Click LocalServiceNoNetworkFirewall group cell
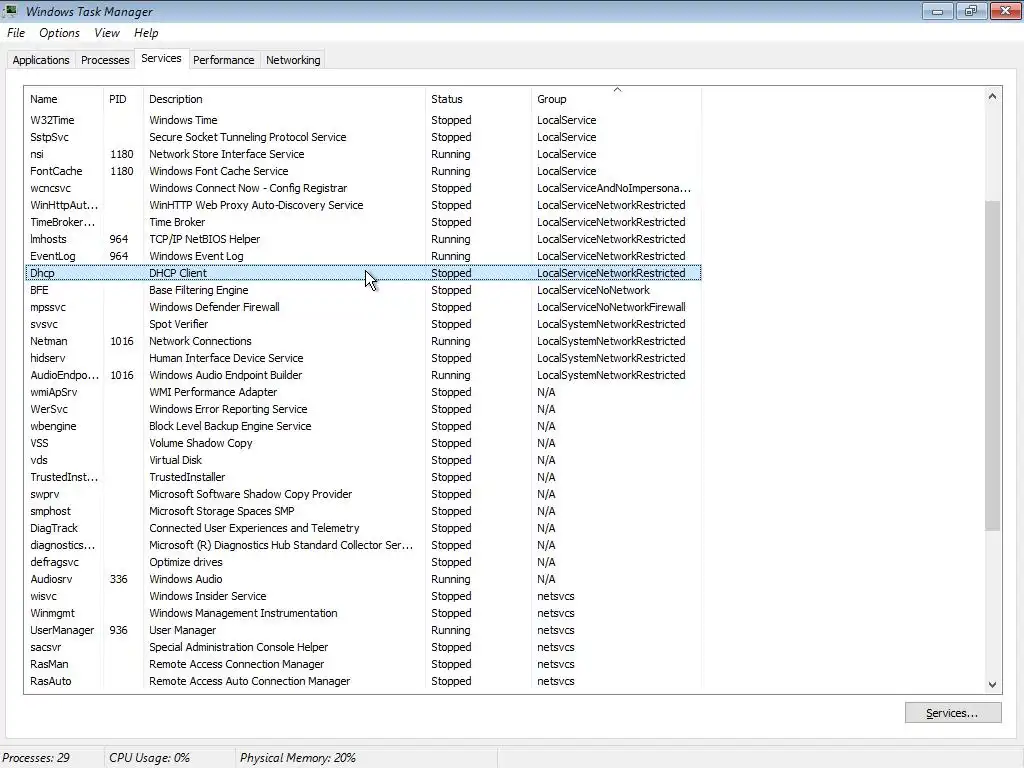 point(611,307)
